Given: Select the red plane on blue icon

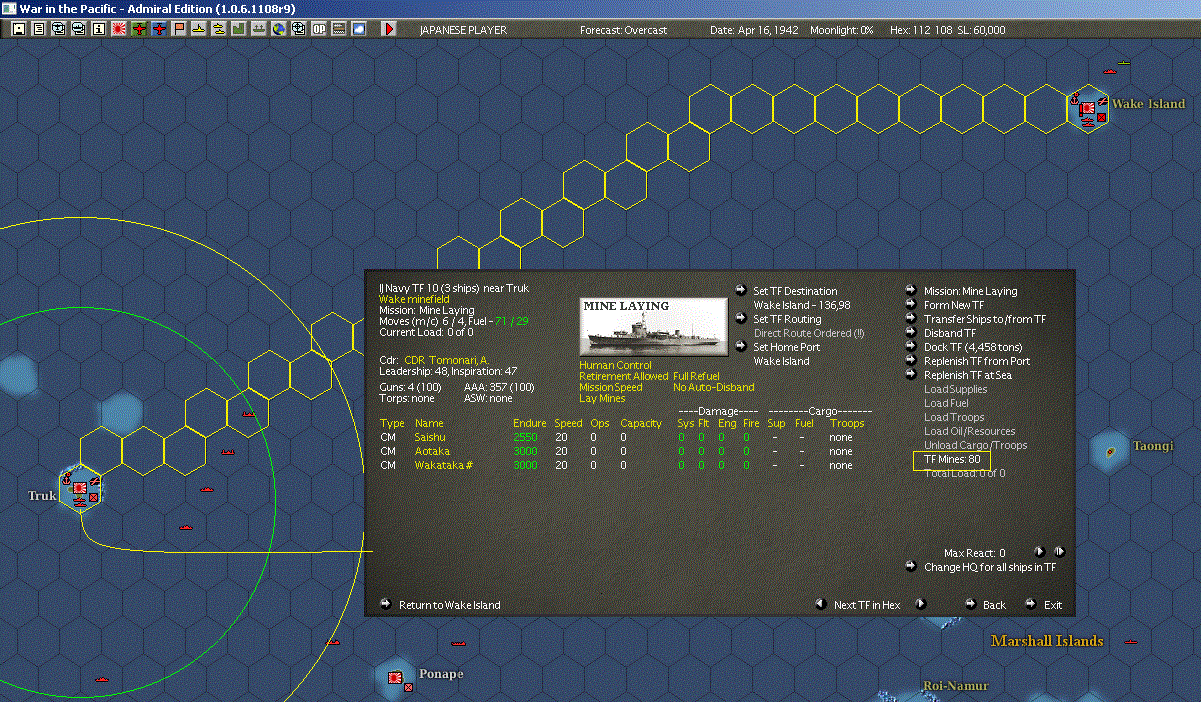Looking at the screenshot, I should [x=159, y=29].
